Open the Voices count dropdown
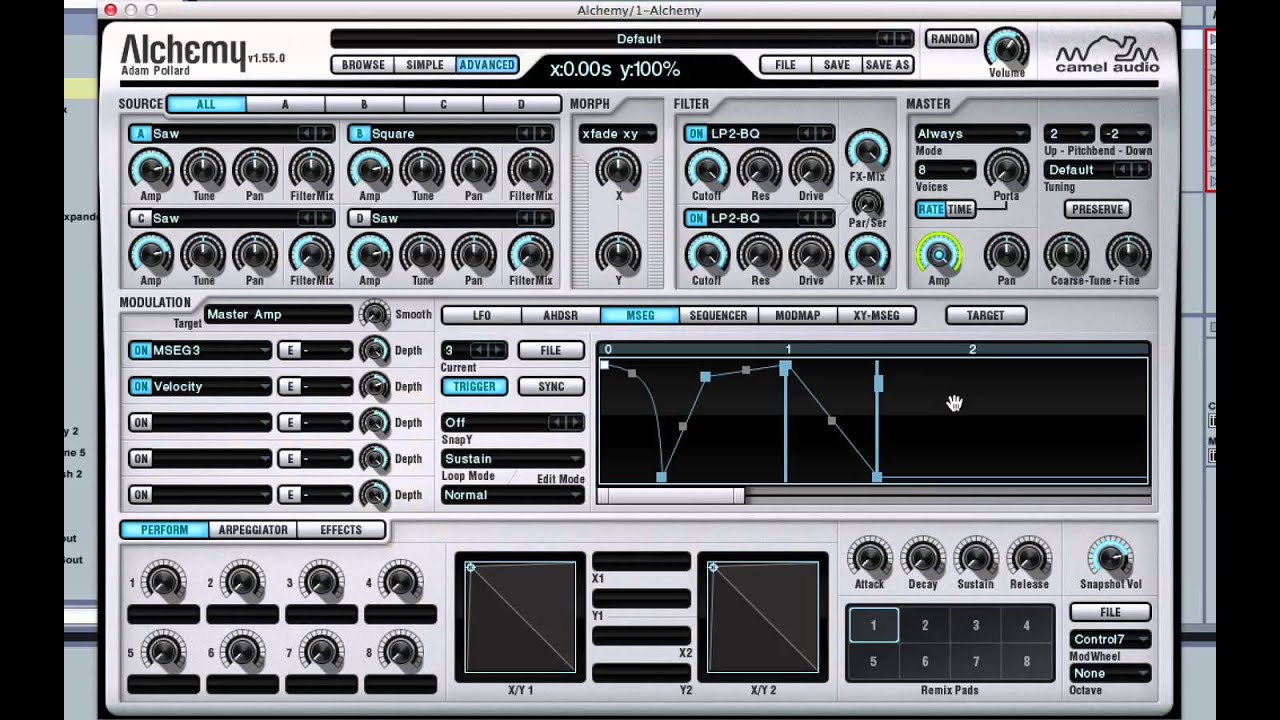1280x720 pixels. tap(945, 170)
